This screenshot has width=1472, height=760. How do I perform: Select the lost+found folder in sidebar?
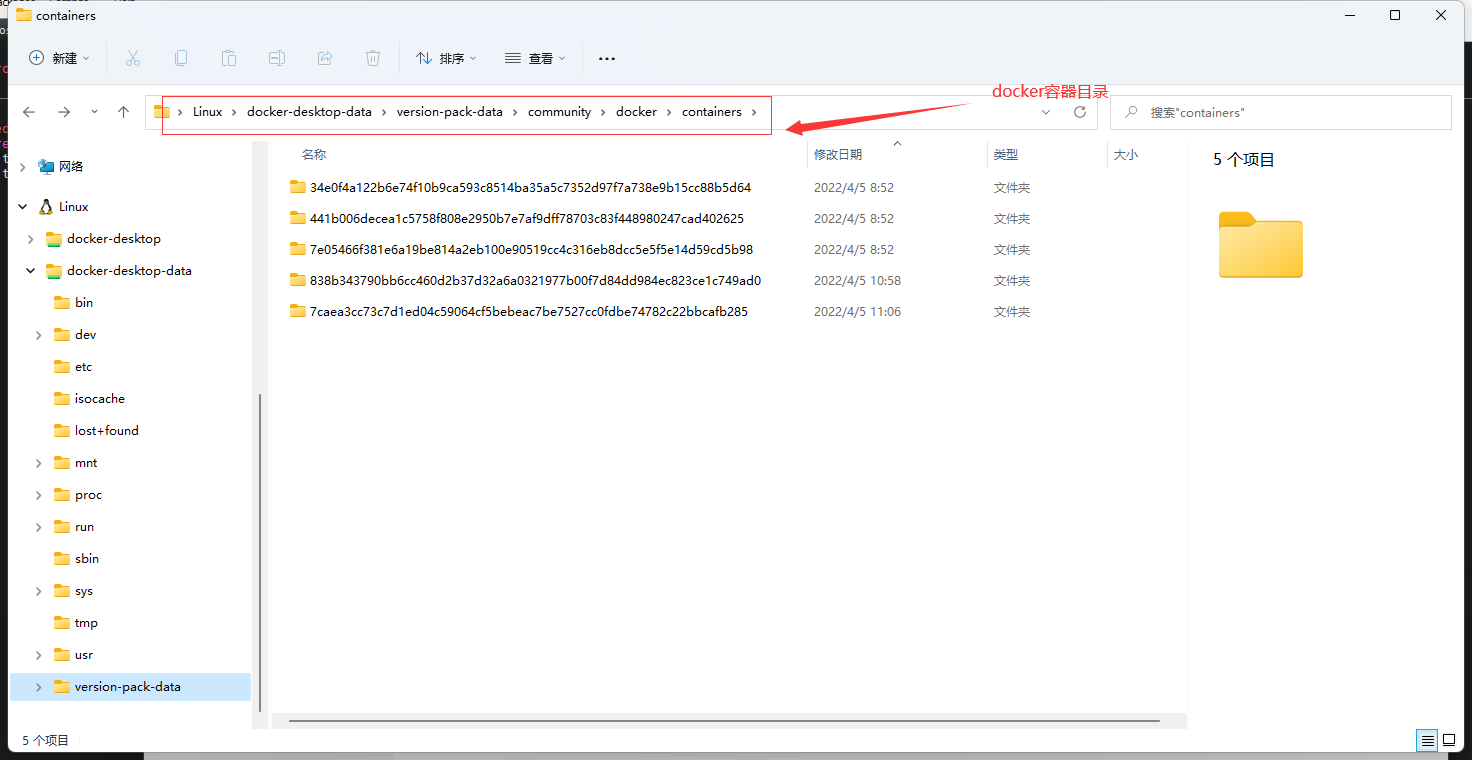tap(96, 431)
